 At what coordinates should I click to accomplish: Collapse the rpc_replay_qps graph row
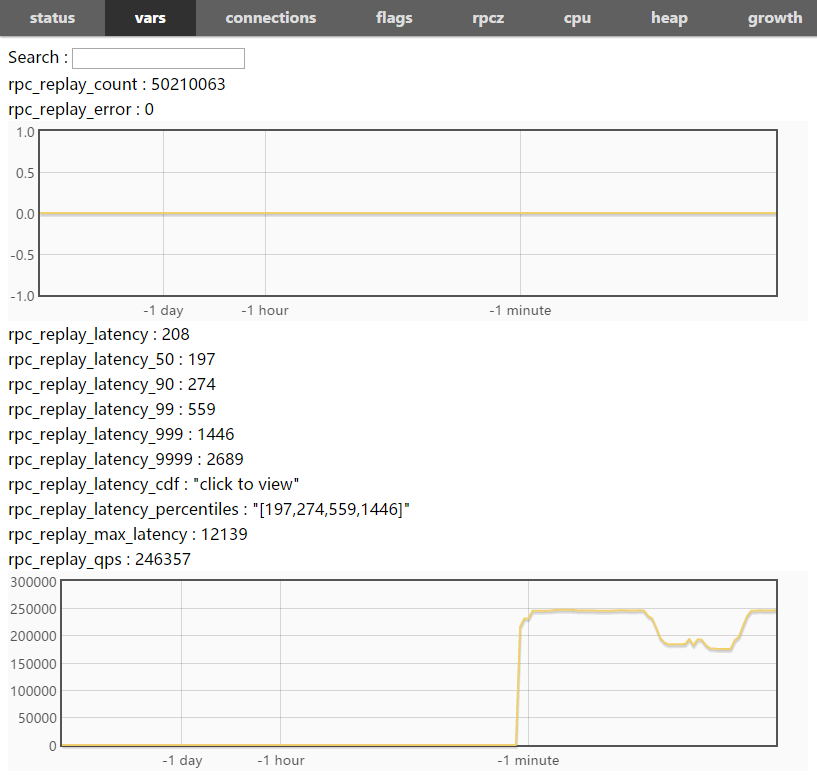[x=99, y=559]
